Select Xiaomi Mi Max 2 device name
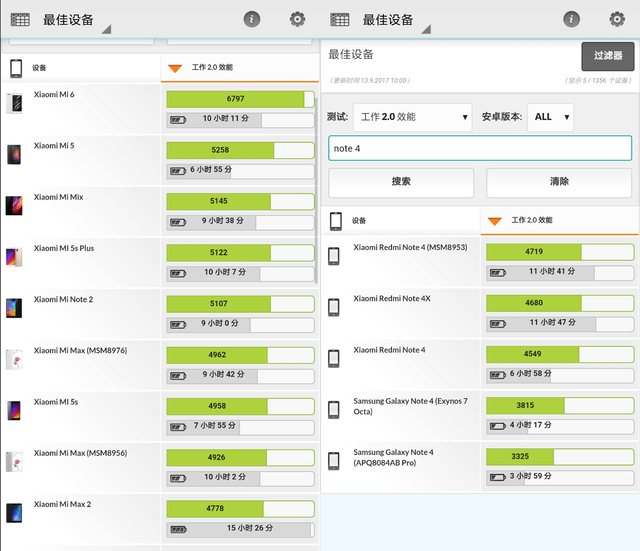640x551 pixels. (x=62, y=504)
